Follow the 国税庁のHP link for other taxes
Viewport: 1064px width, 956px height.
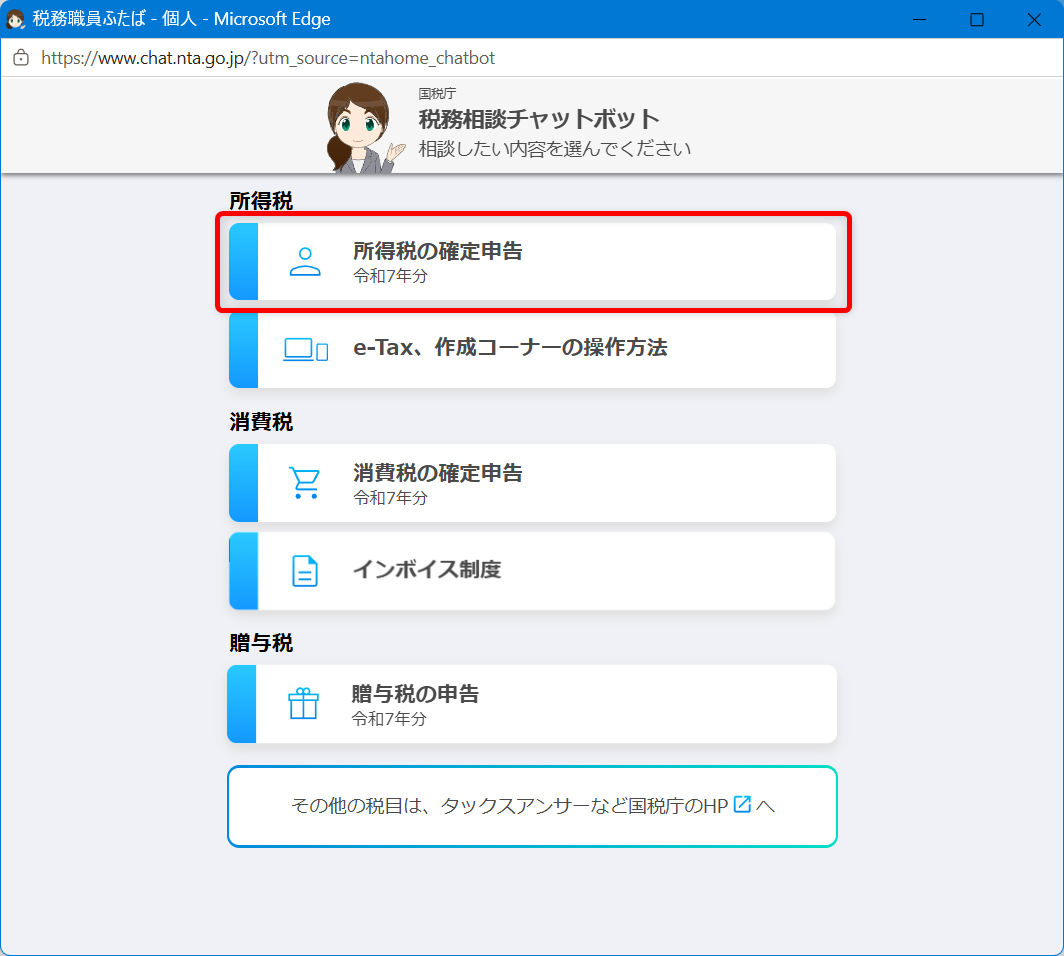533,806
